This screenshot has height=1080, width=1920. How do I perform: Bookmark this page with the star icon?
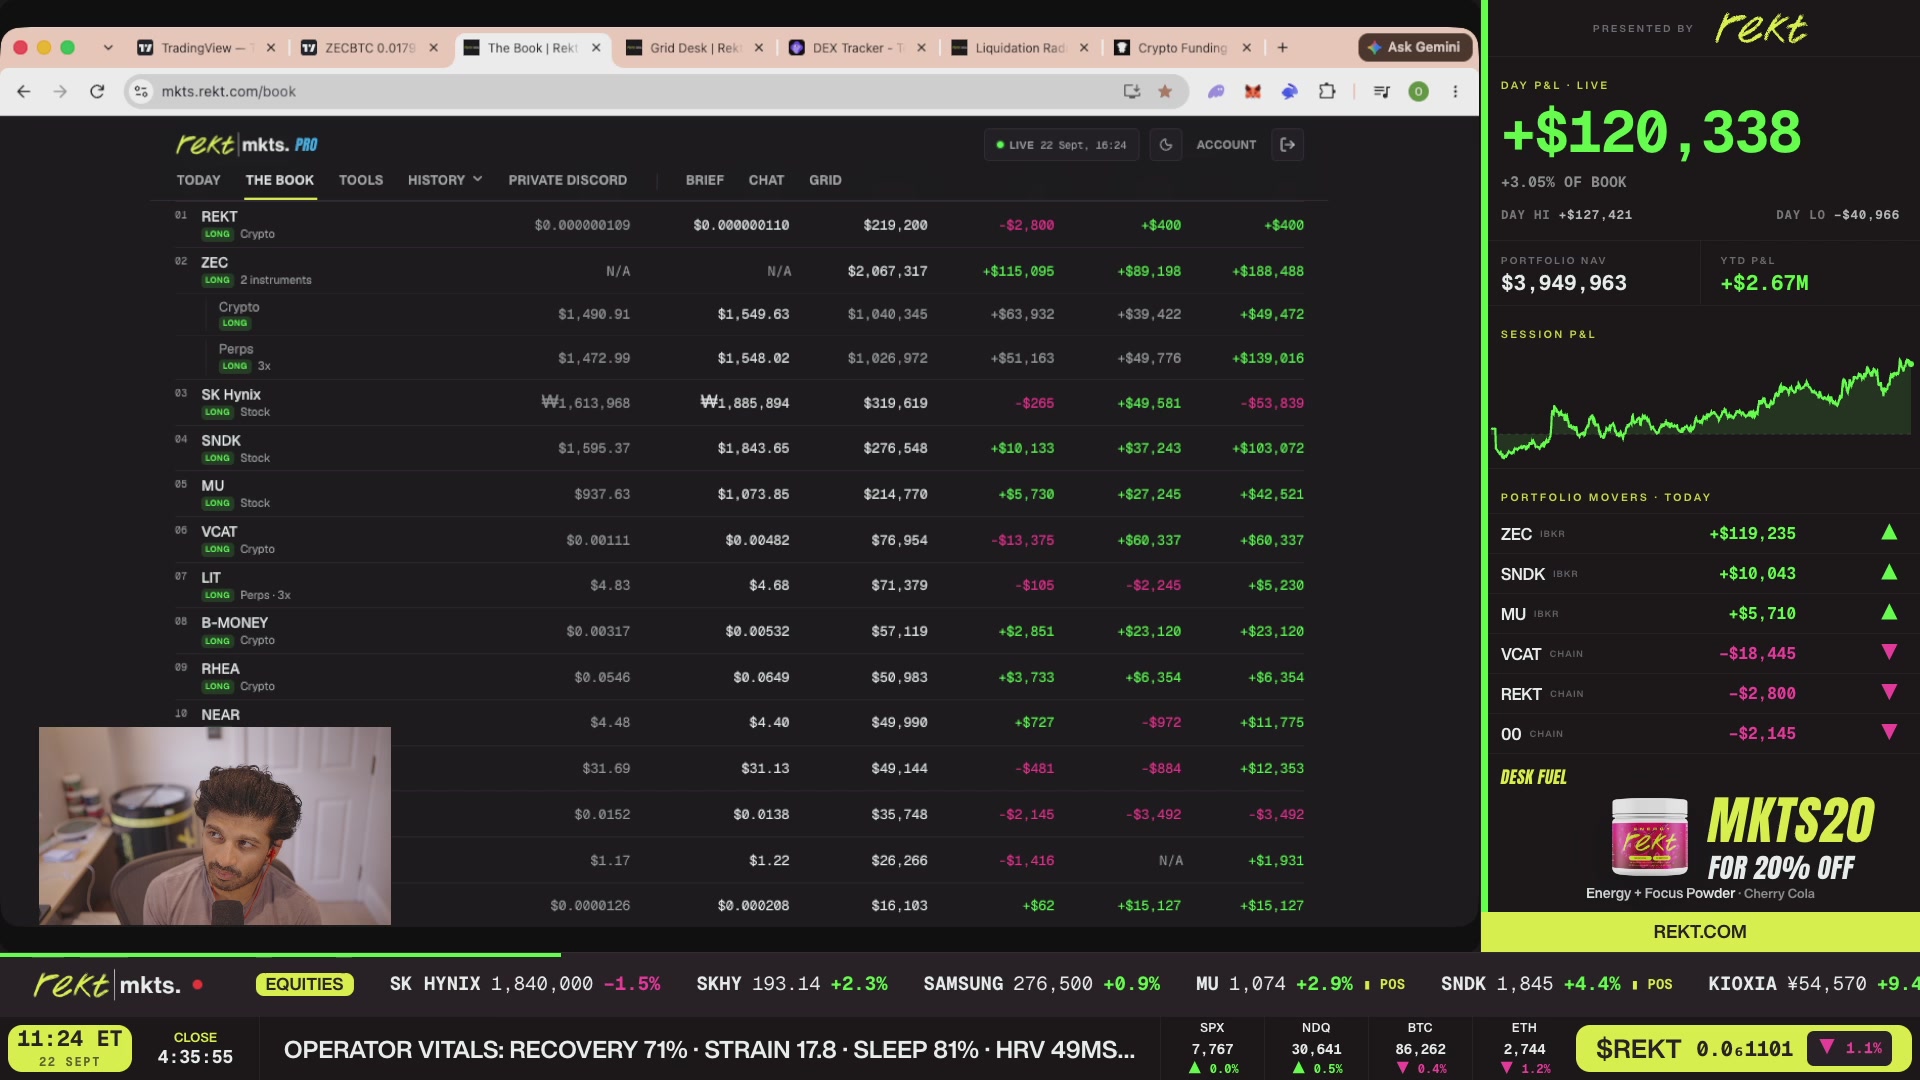pyautogui.click(x=1165, y=91)
